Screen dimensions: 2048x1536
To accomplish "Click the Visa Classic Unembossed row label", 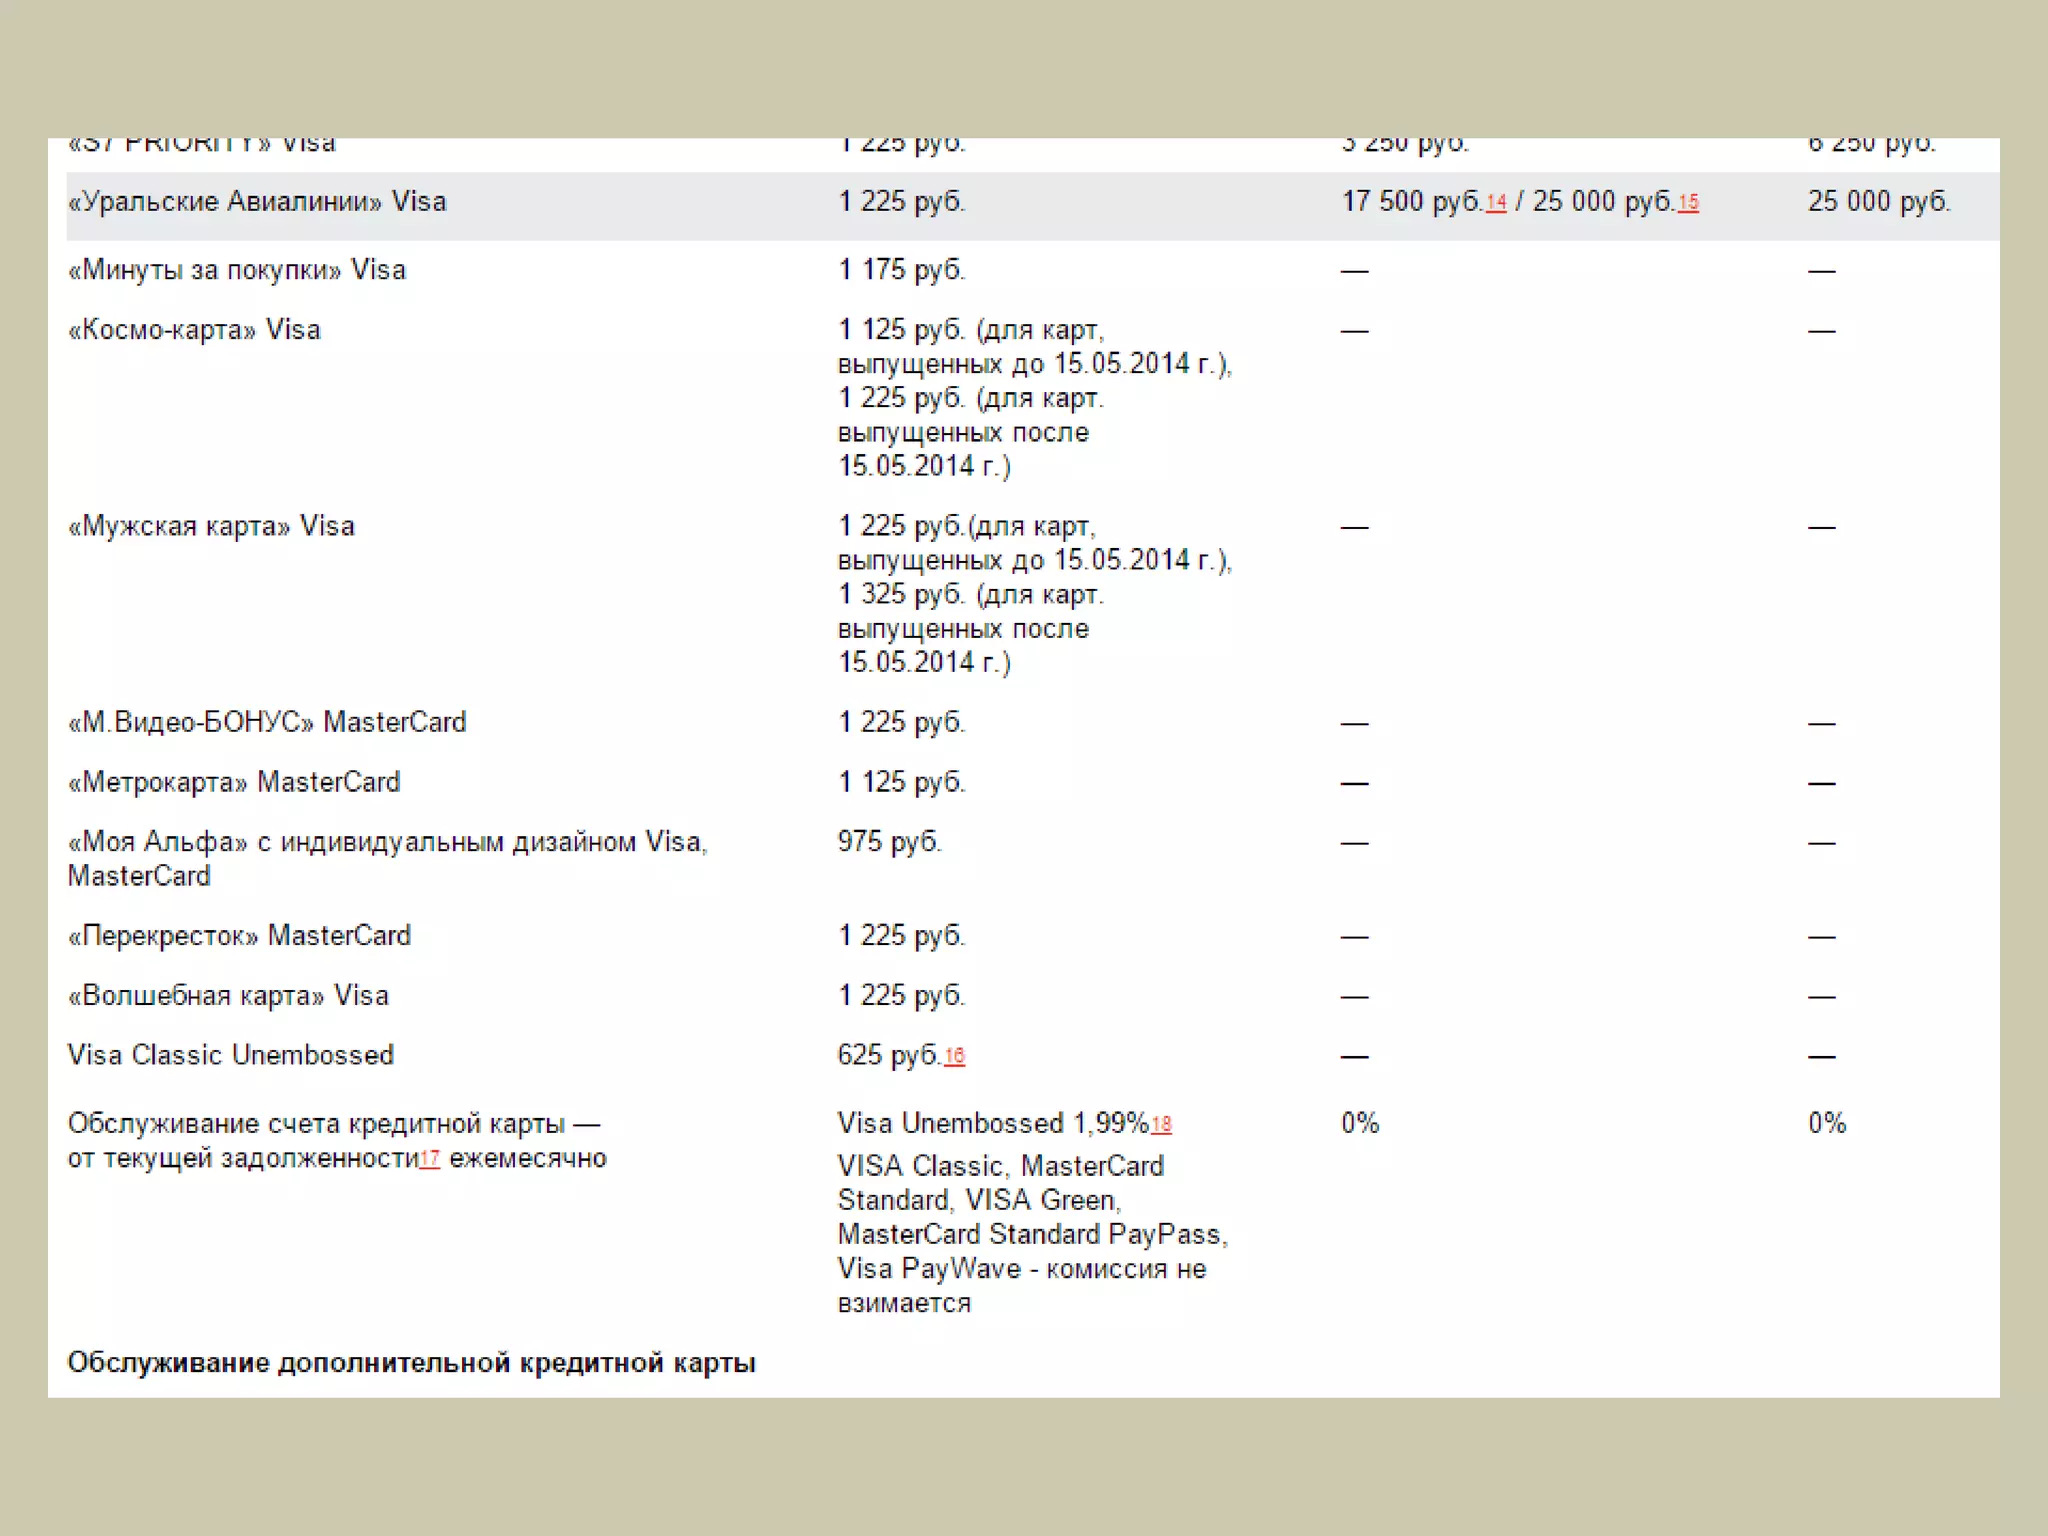I will (231, 1055).
